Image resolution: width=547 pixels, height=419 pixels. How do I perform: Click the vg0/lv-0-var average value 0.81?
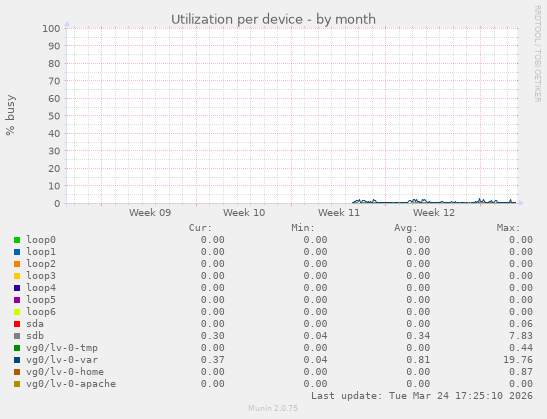tap(418, 360)
